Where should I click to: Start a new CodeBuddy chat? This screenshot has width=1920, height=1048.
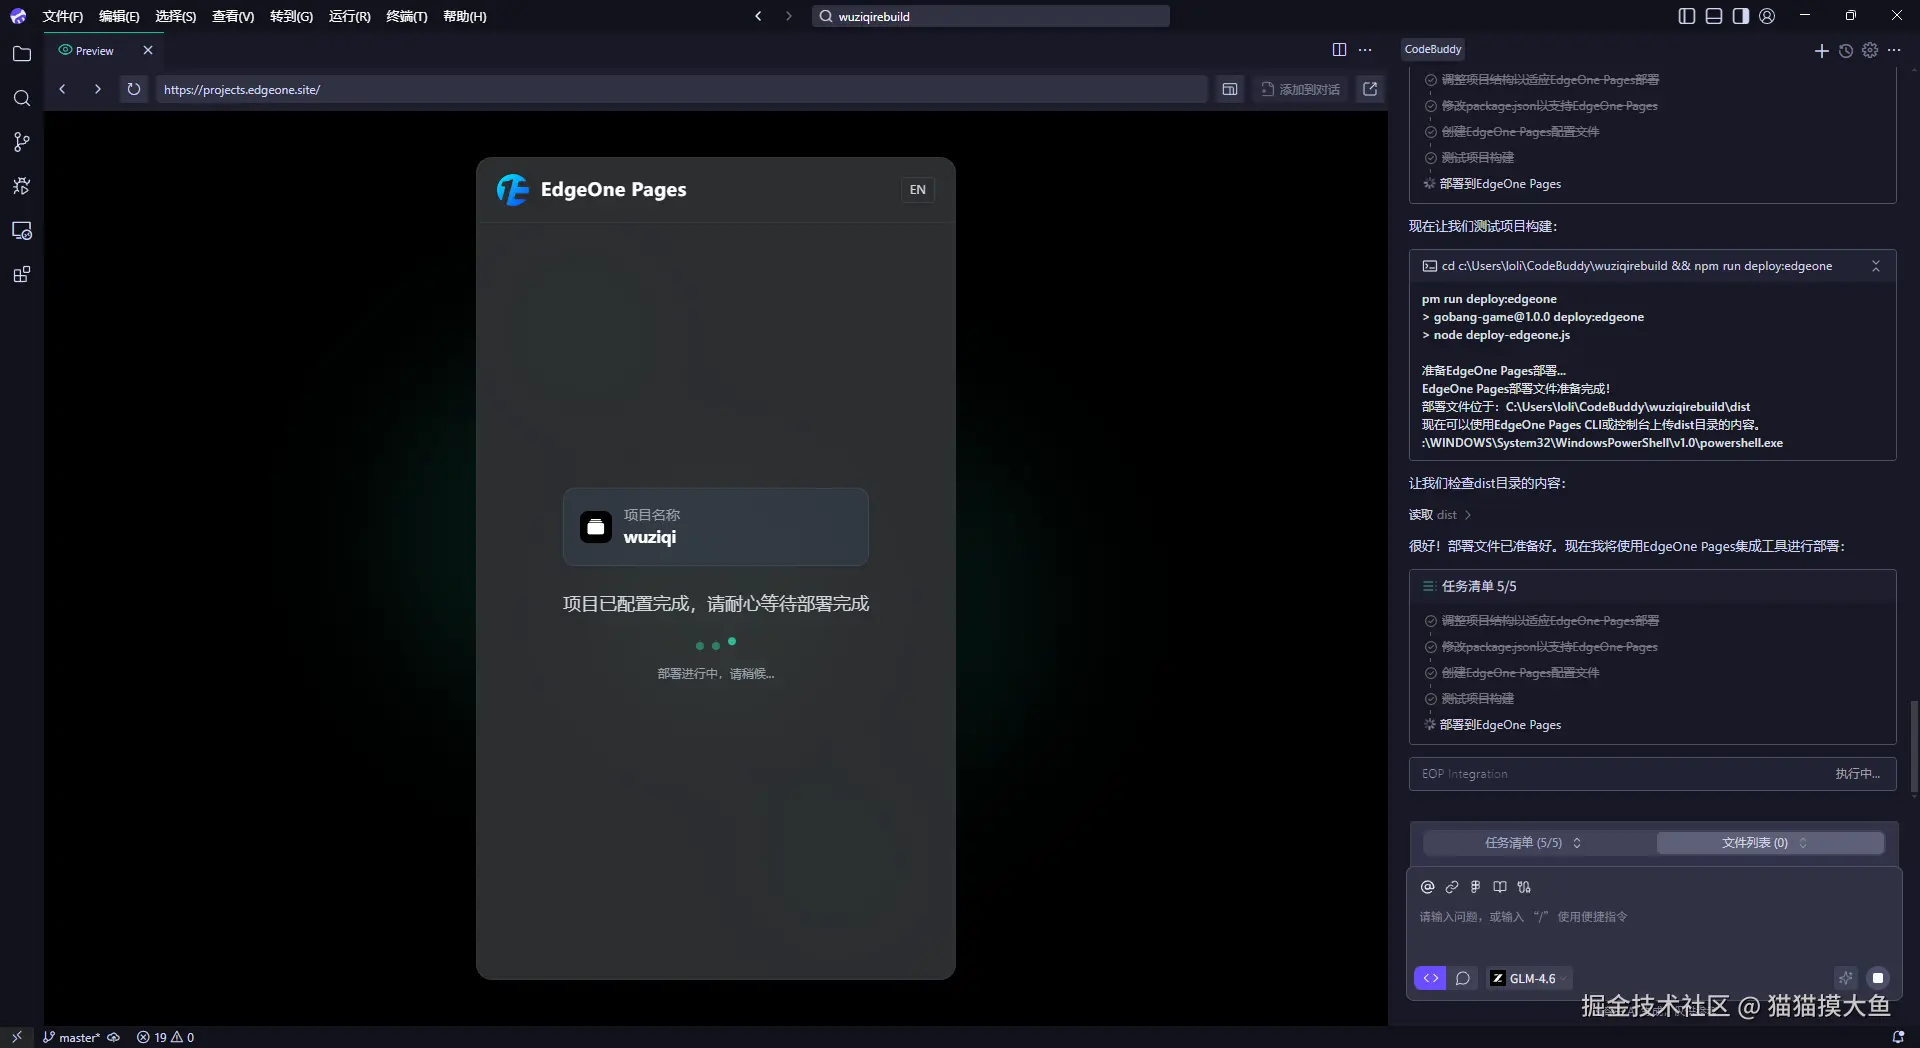[x=1821, y=50]
